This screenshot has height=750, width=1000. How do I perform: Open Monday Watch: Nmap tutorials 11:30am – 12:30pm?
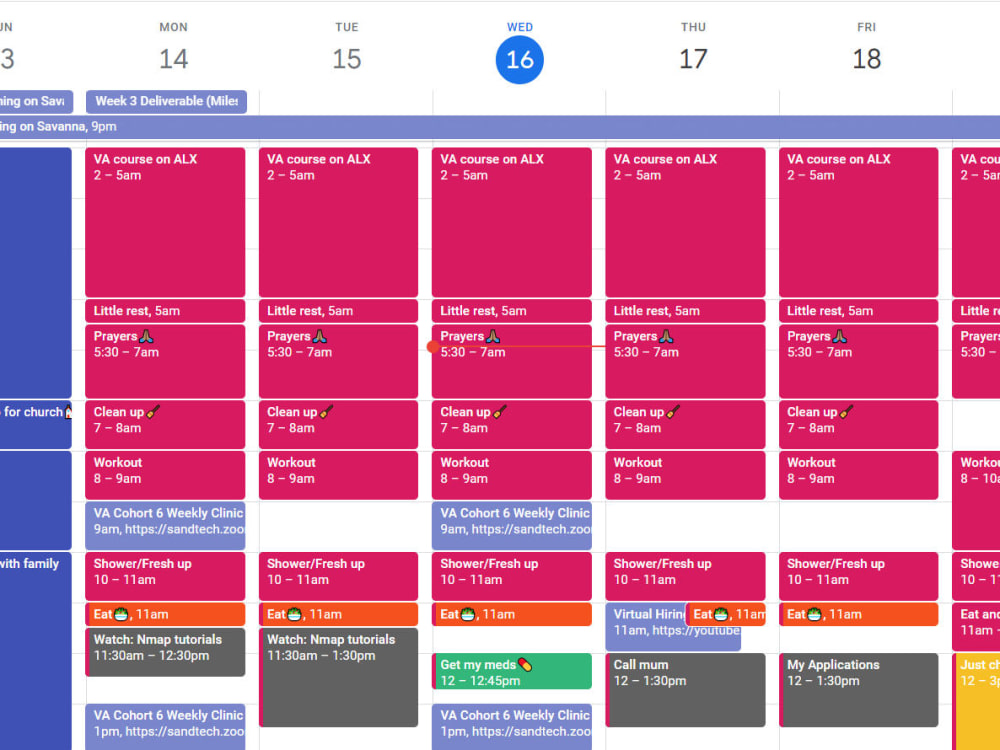click(x=165, y=652)
